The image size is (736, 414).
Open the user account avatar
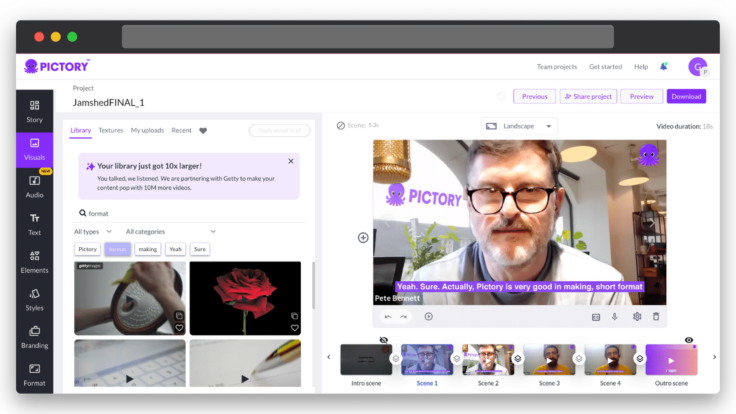pos(698,67)
